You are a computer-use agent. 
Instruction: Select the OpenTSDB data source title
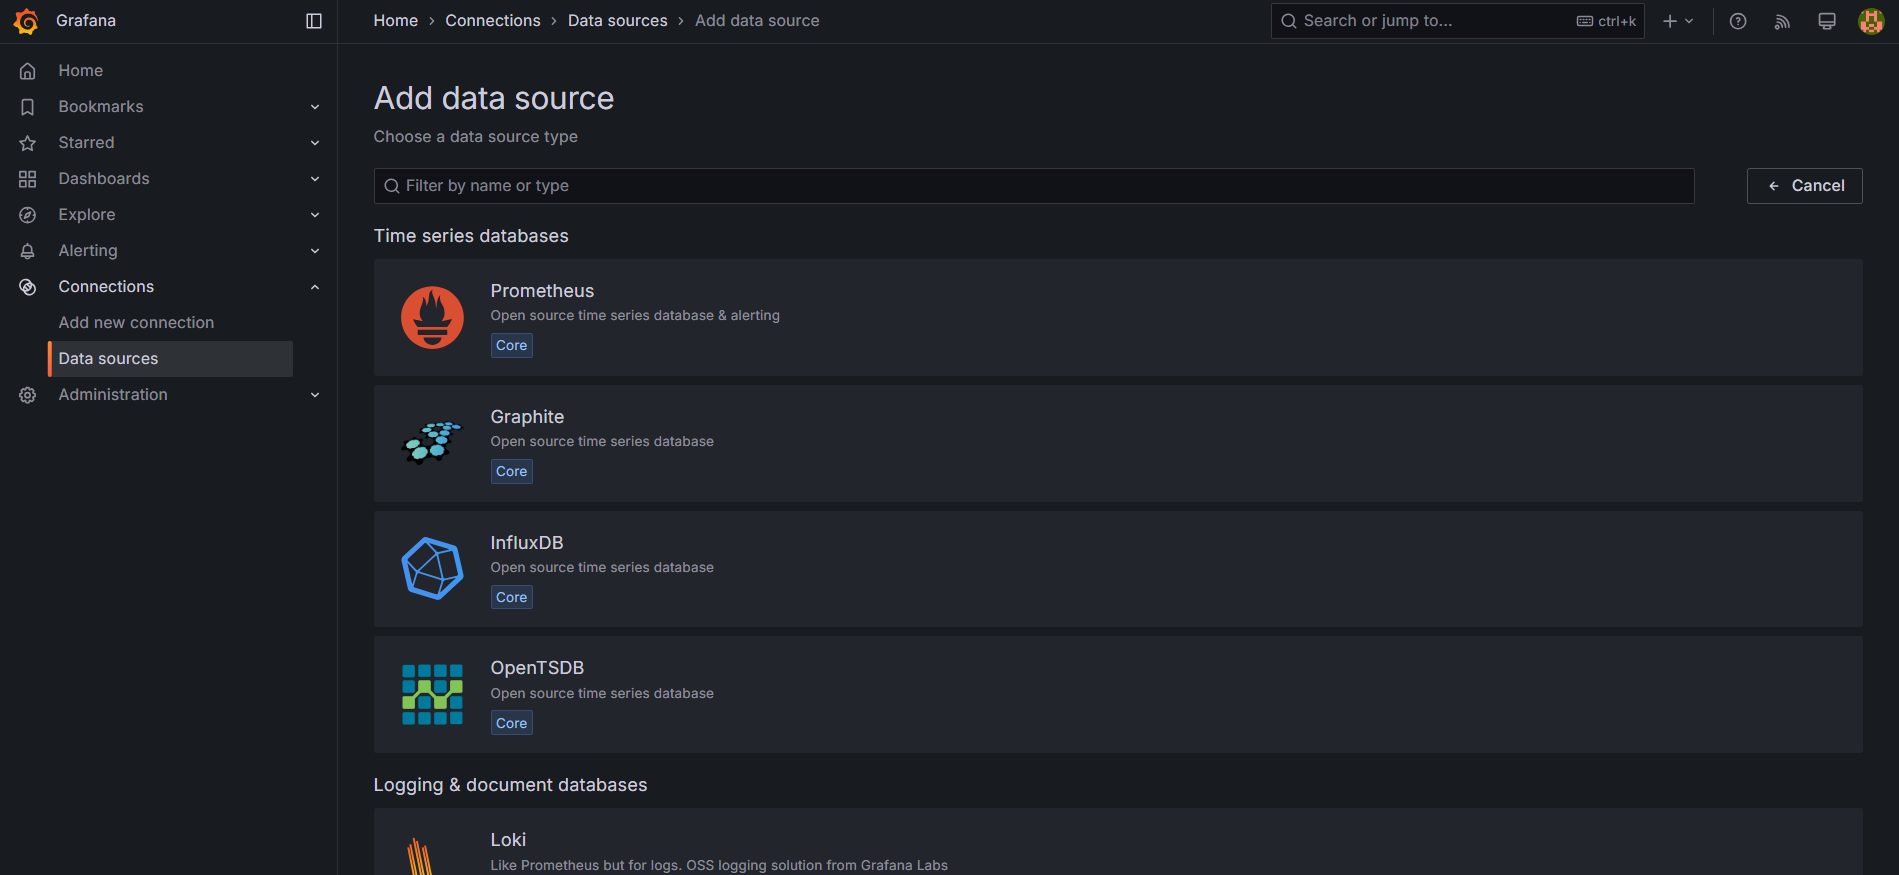(537, 668)
